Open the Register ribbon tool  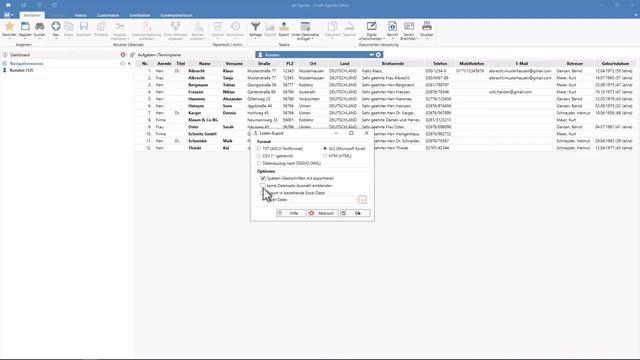coord(25,29)
